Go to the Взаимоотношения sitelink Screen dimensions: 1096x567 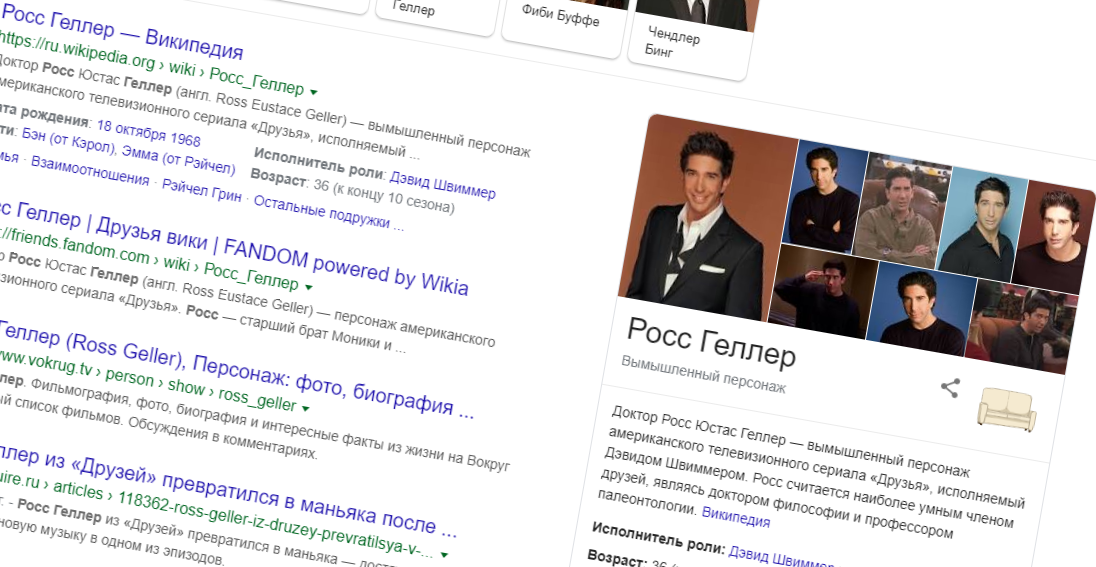click(90, 170)
